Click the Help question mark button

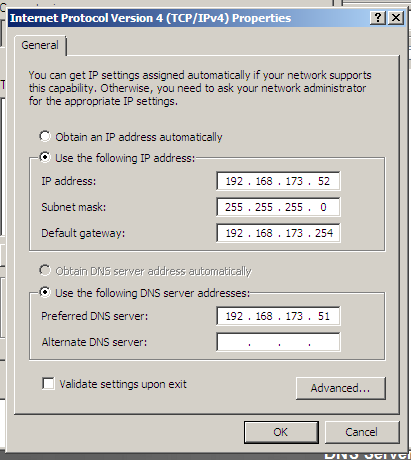pyautogui.click(x=378, y=18)
